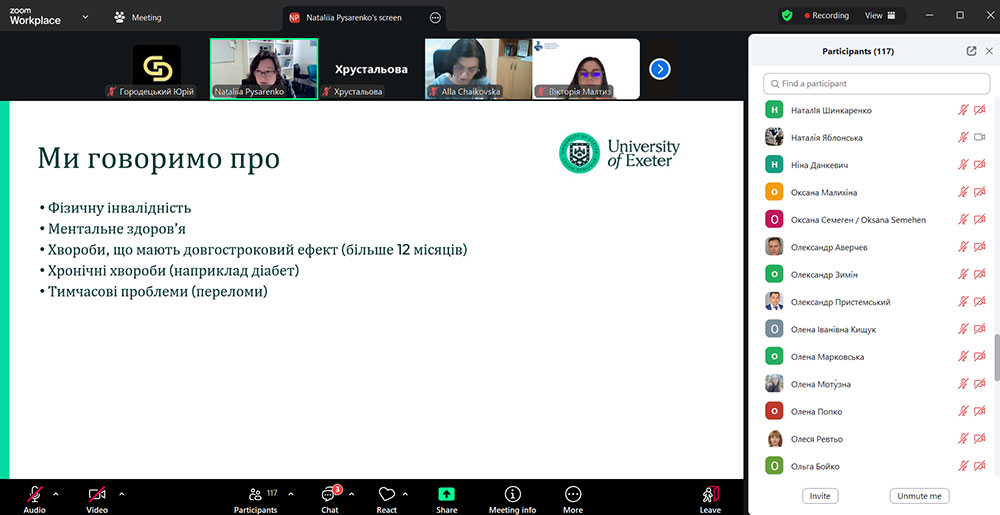1000x515 pixels.
Task: Open the More options menu
Action: [x=573, y=496]
